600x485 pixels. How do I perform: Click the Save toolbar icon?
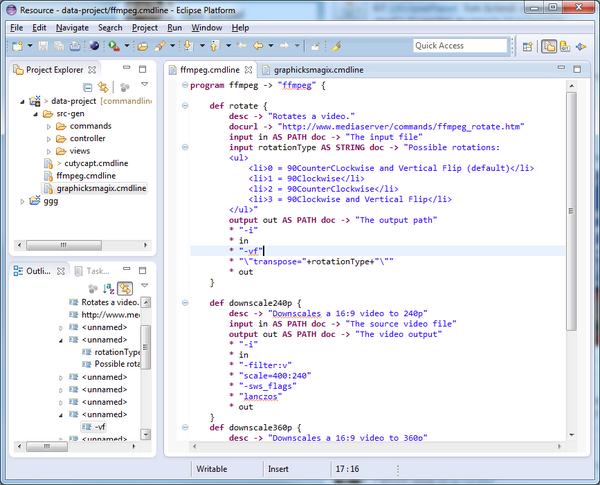click(43, 46)
